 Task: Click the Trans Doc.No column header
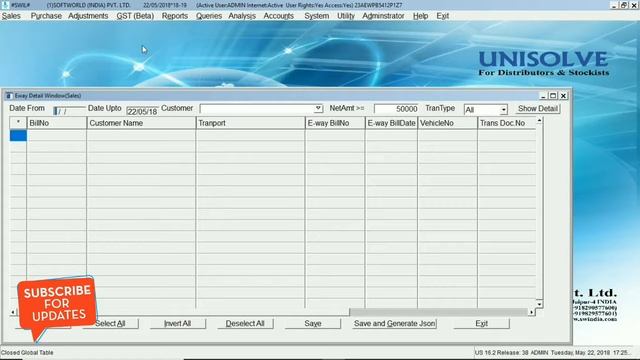tap(507, 123)
